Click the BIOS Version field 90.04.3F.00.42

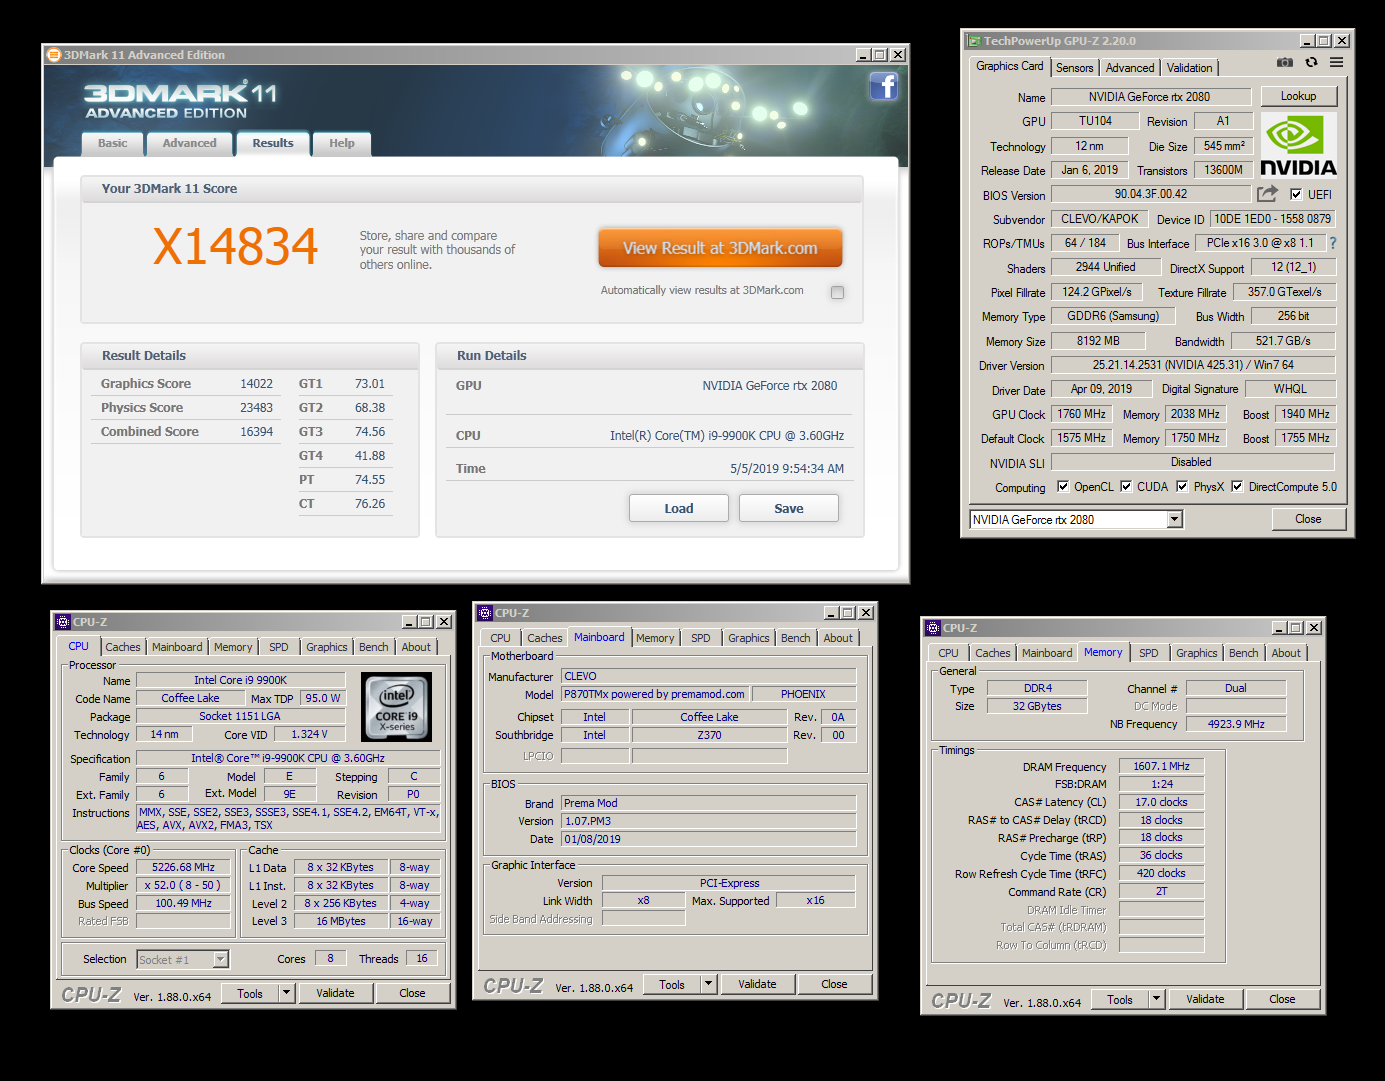[x=1151, y=194]
